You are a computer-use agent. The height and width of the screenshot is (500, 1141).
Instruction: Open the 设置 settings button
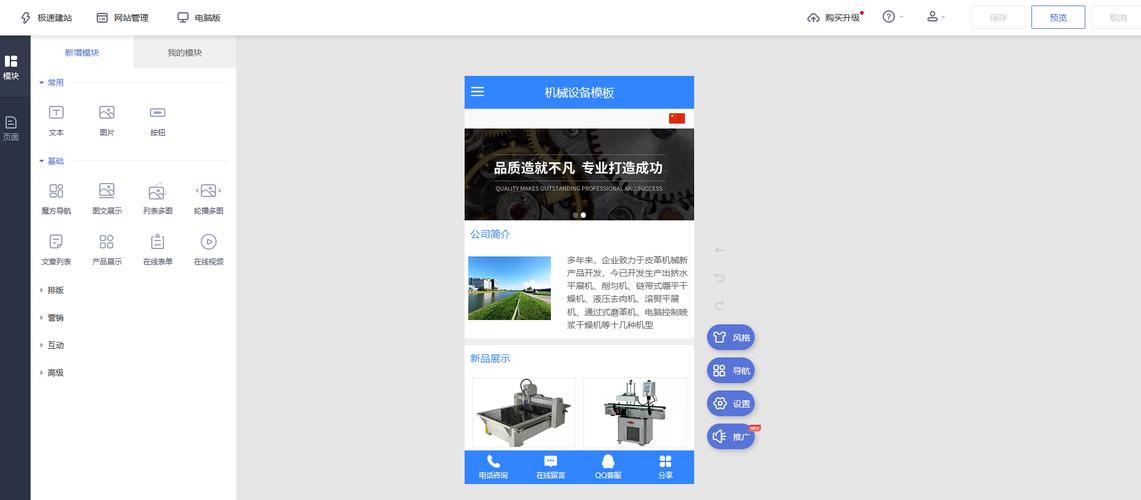pos(731,403)
